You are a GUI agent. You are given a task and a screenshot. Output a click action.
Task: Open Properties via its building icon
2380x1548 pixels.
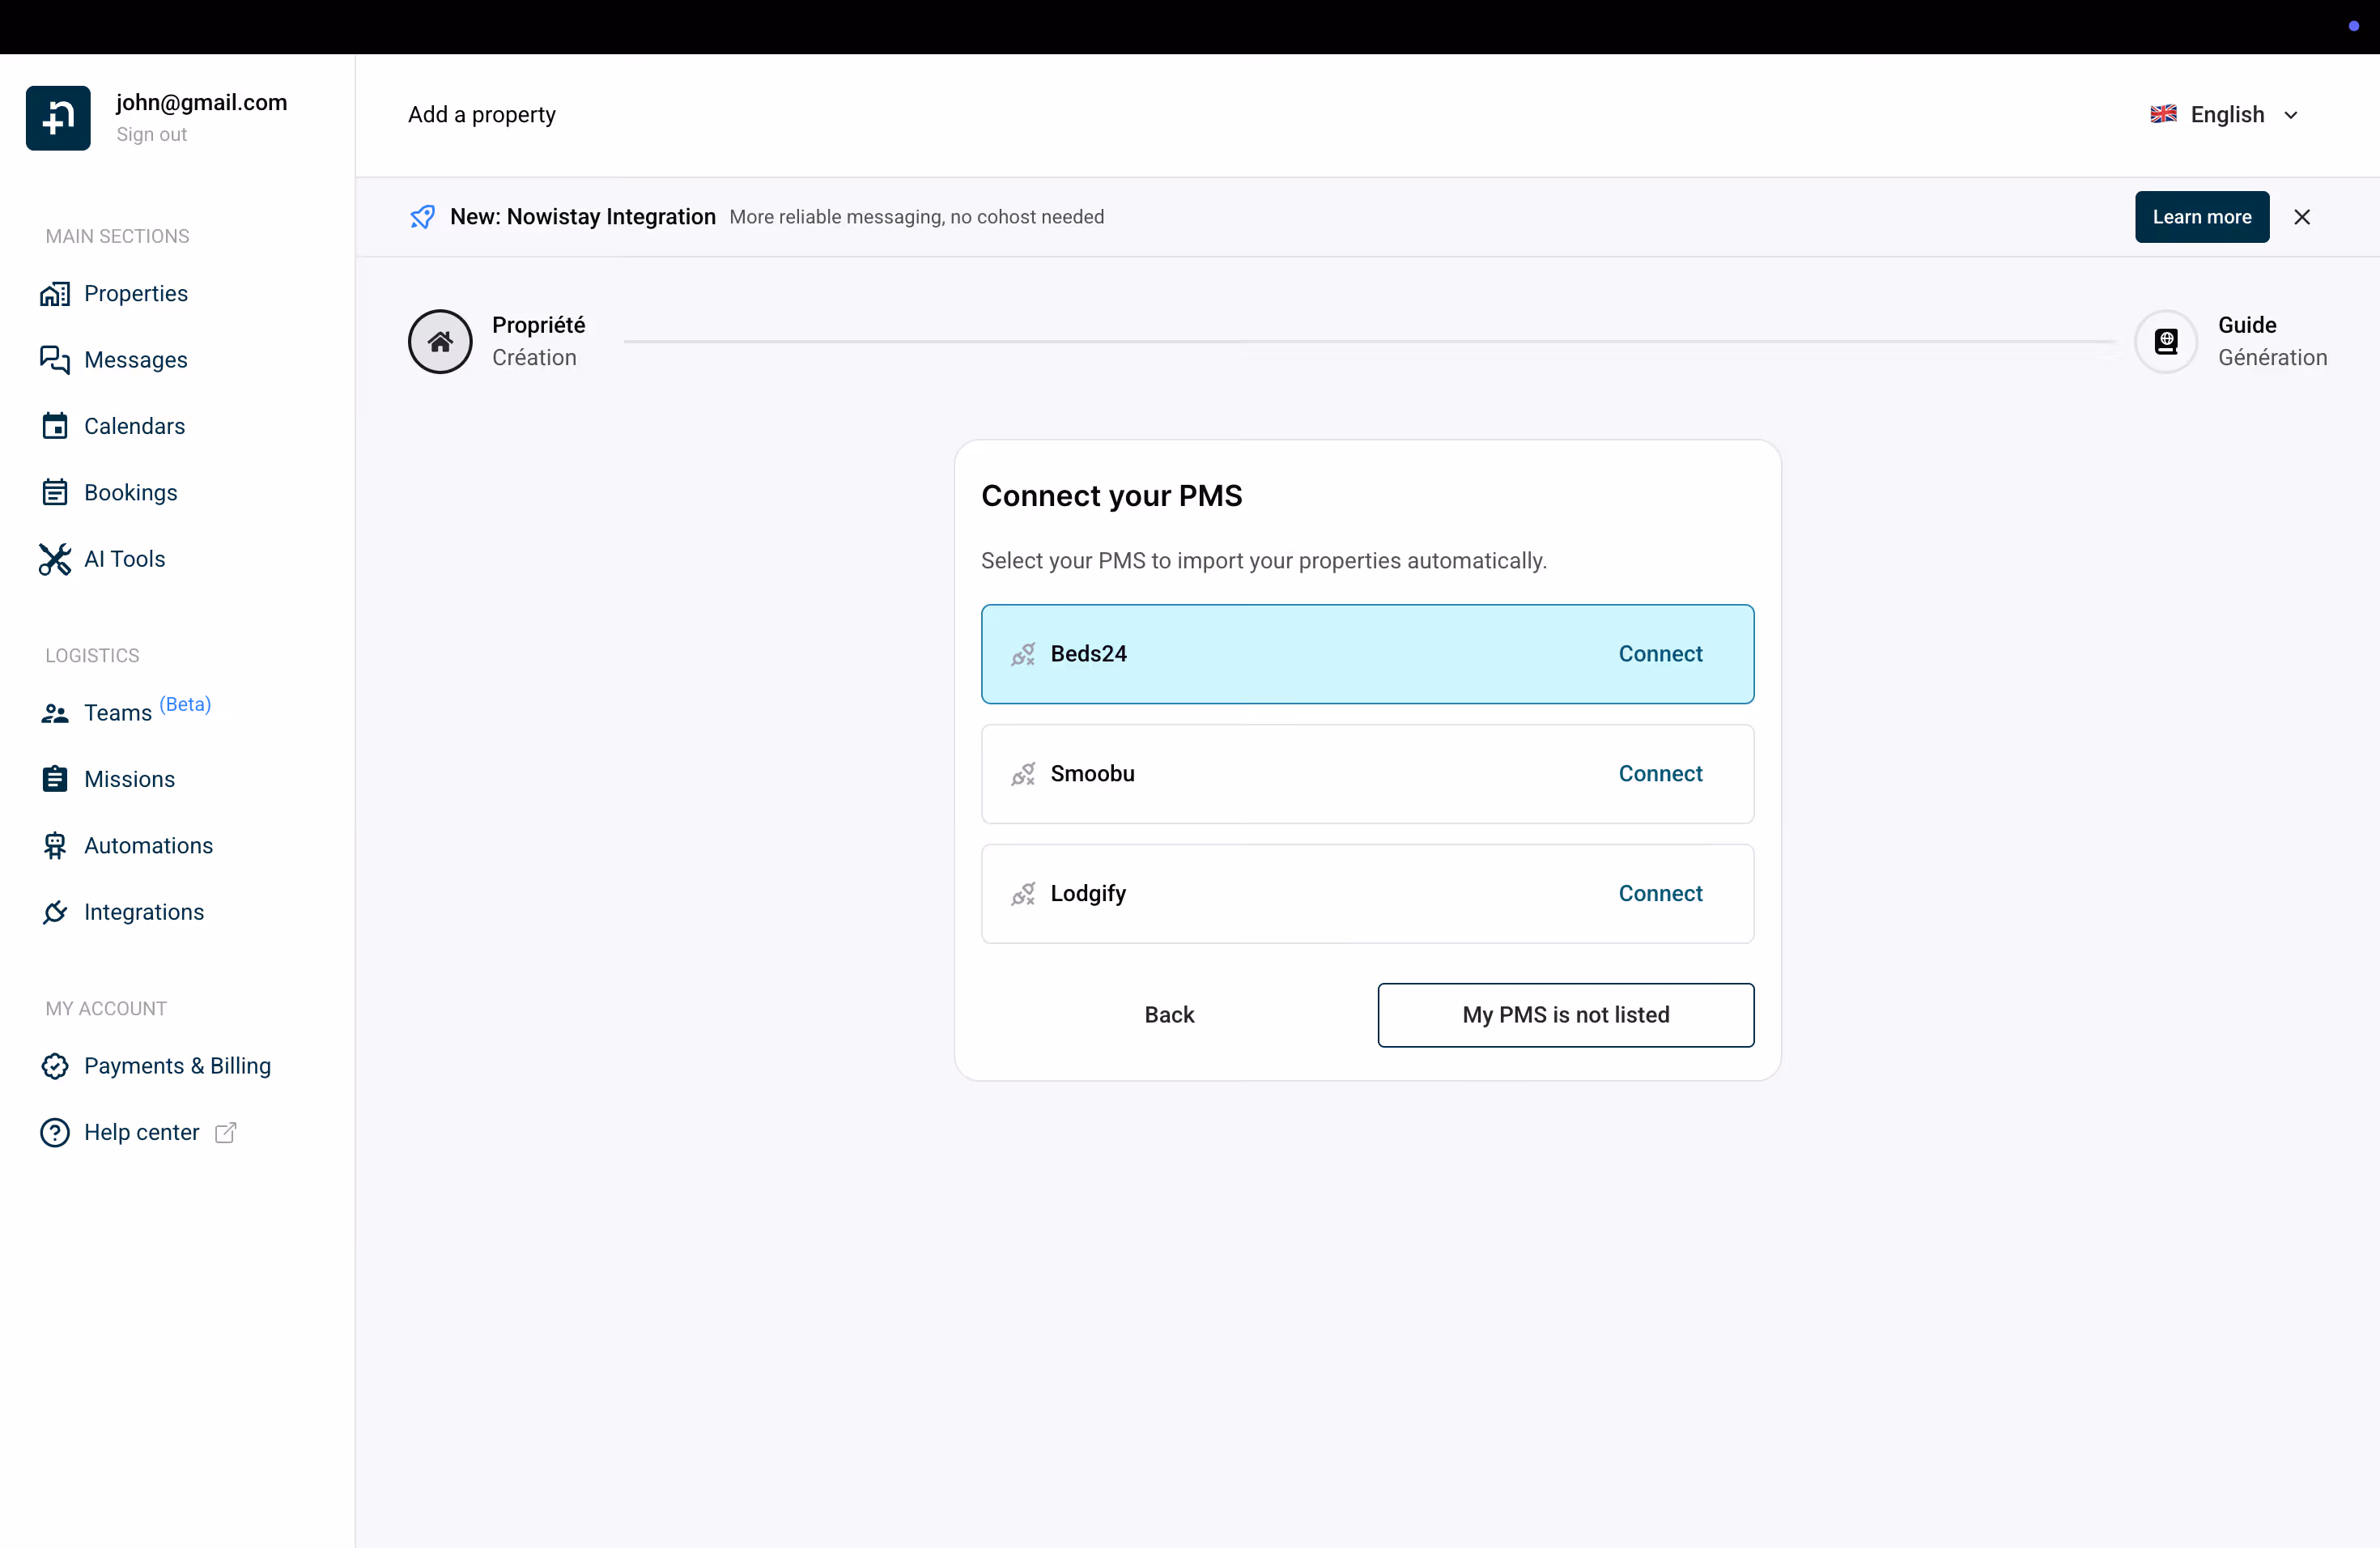click(55, 293)
